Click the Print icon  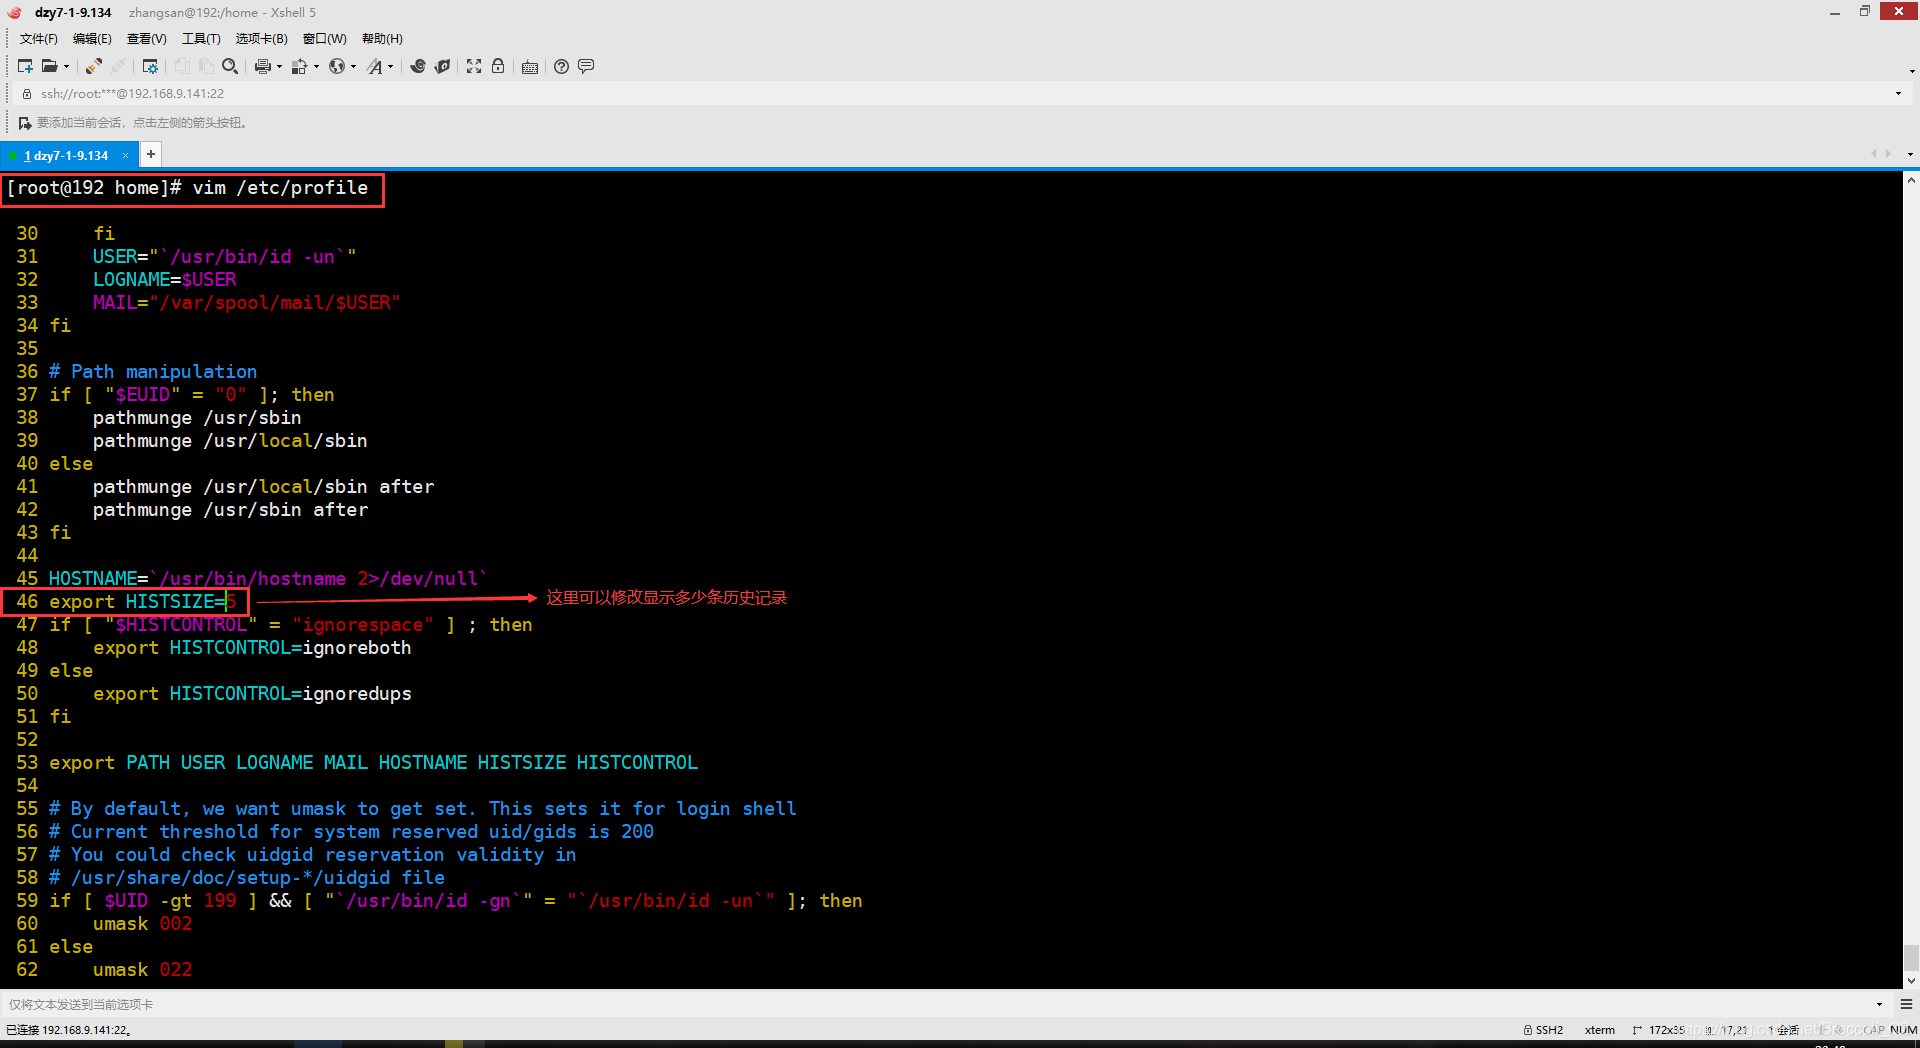click(x=263, y=66)
